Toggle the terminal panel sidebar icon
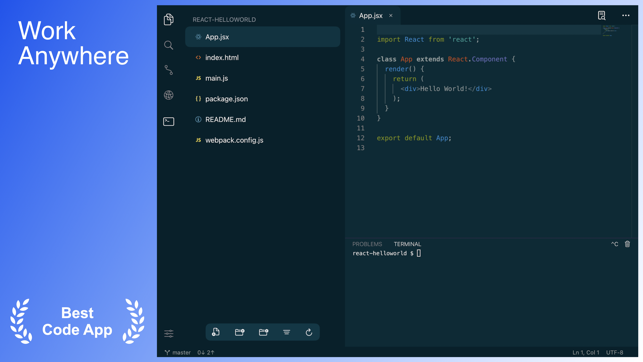 [169, 121]
